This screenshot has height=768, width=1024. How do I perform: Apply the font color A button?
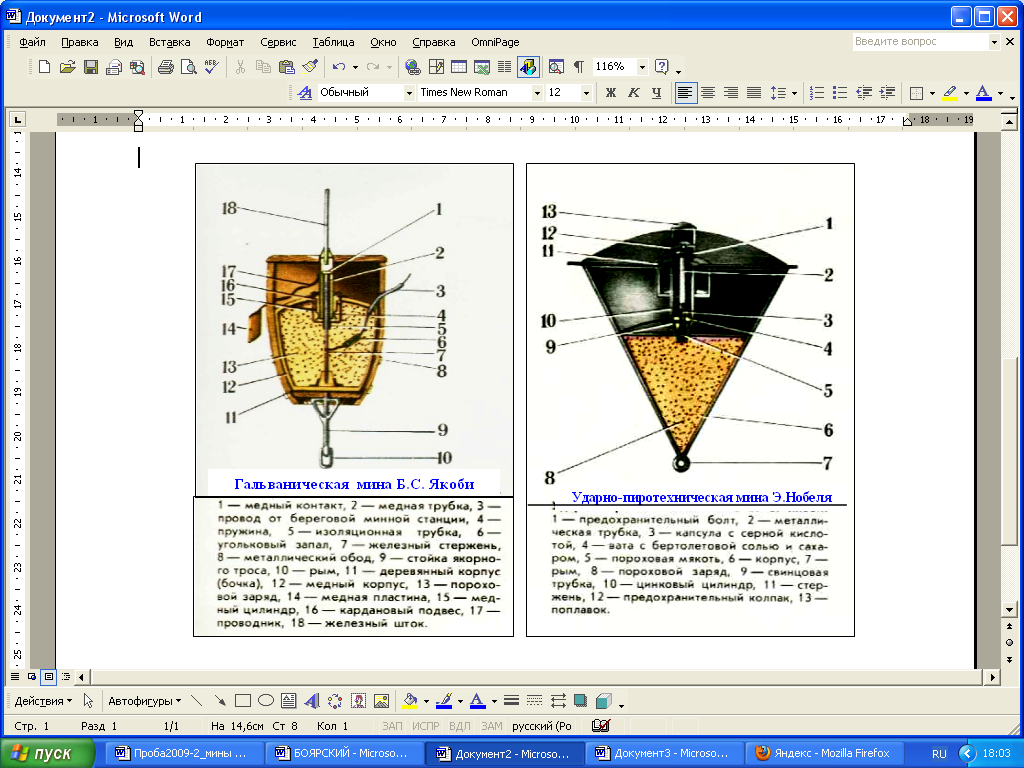coord(984,93)
